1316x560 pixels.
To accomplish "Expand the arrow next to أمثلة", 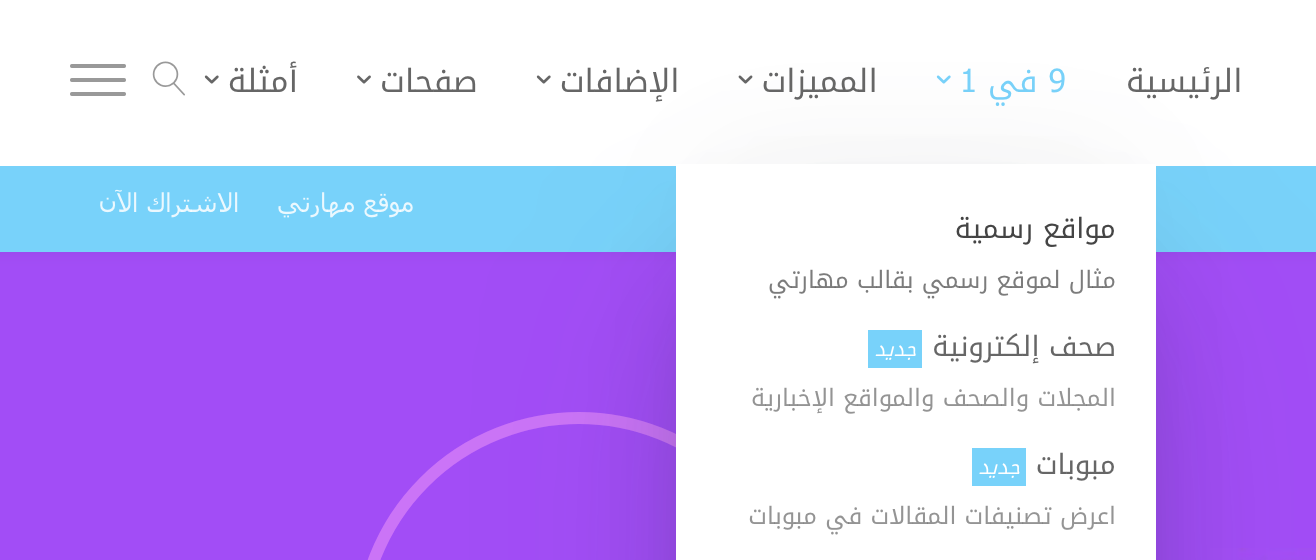I will [x=212, y=80].
